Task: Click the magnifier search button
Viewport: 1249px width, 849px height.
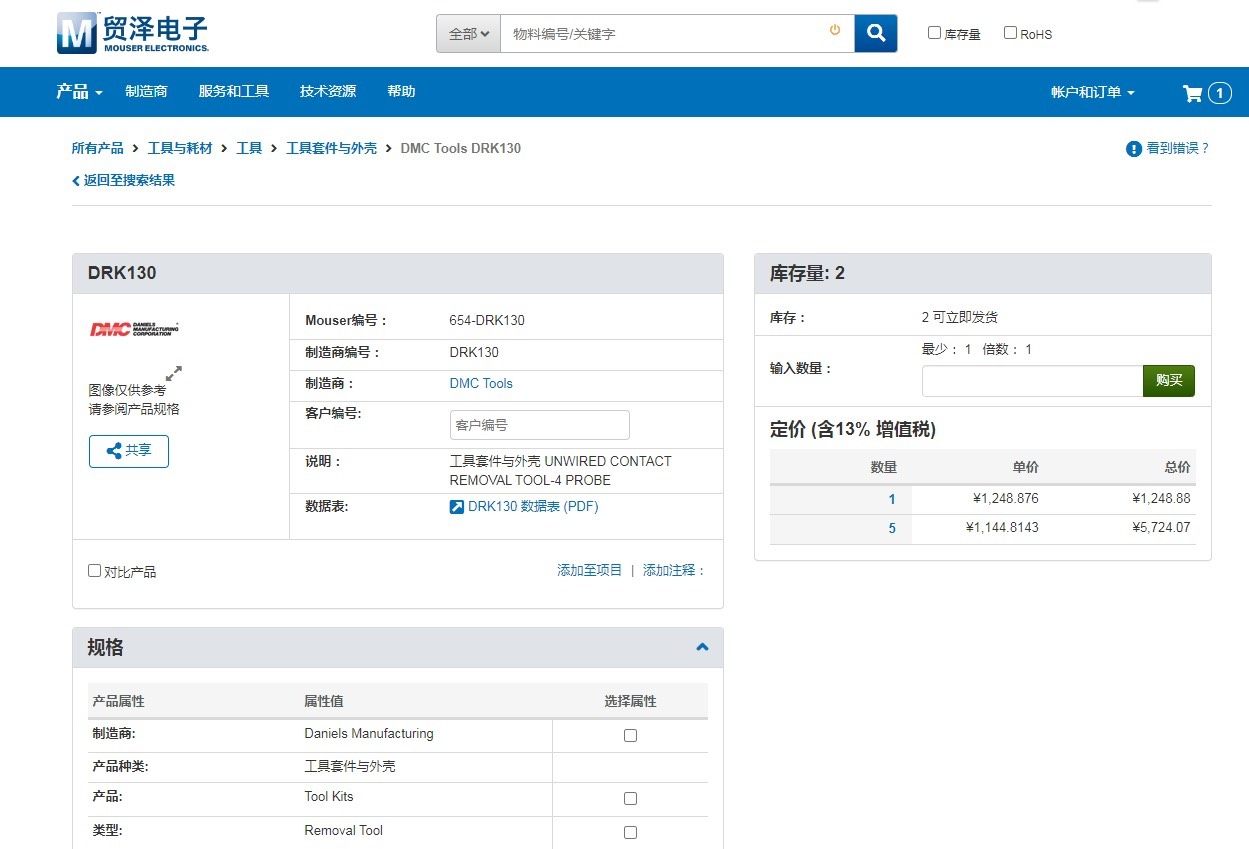Action: [x=876, y=33]
